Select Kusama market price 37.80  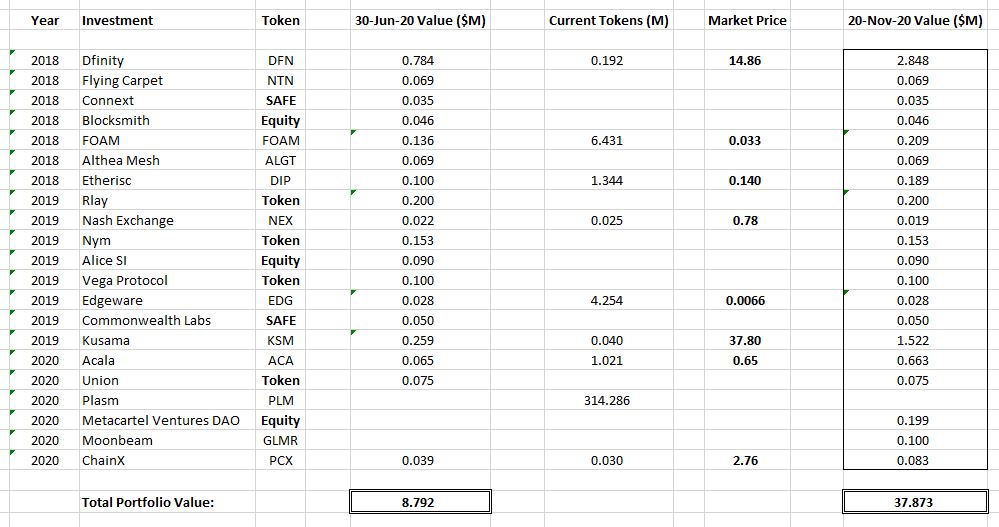point(747,340)
